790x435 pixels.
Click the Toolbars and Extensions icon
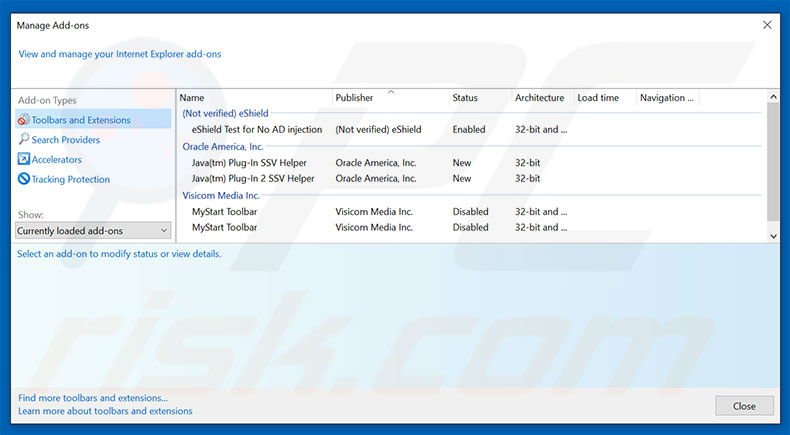point(24,120)
